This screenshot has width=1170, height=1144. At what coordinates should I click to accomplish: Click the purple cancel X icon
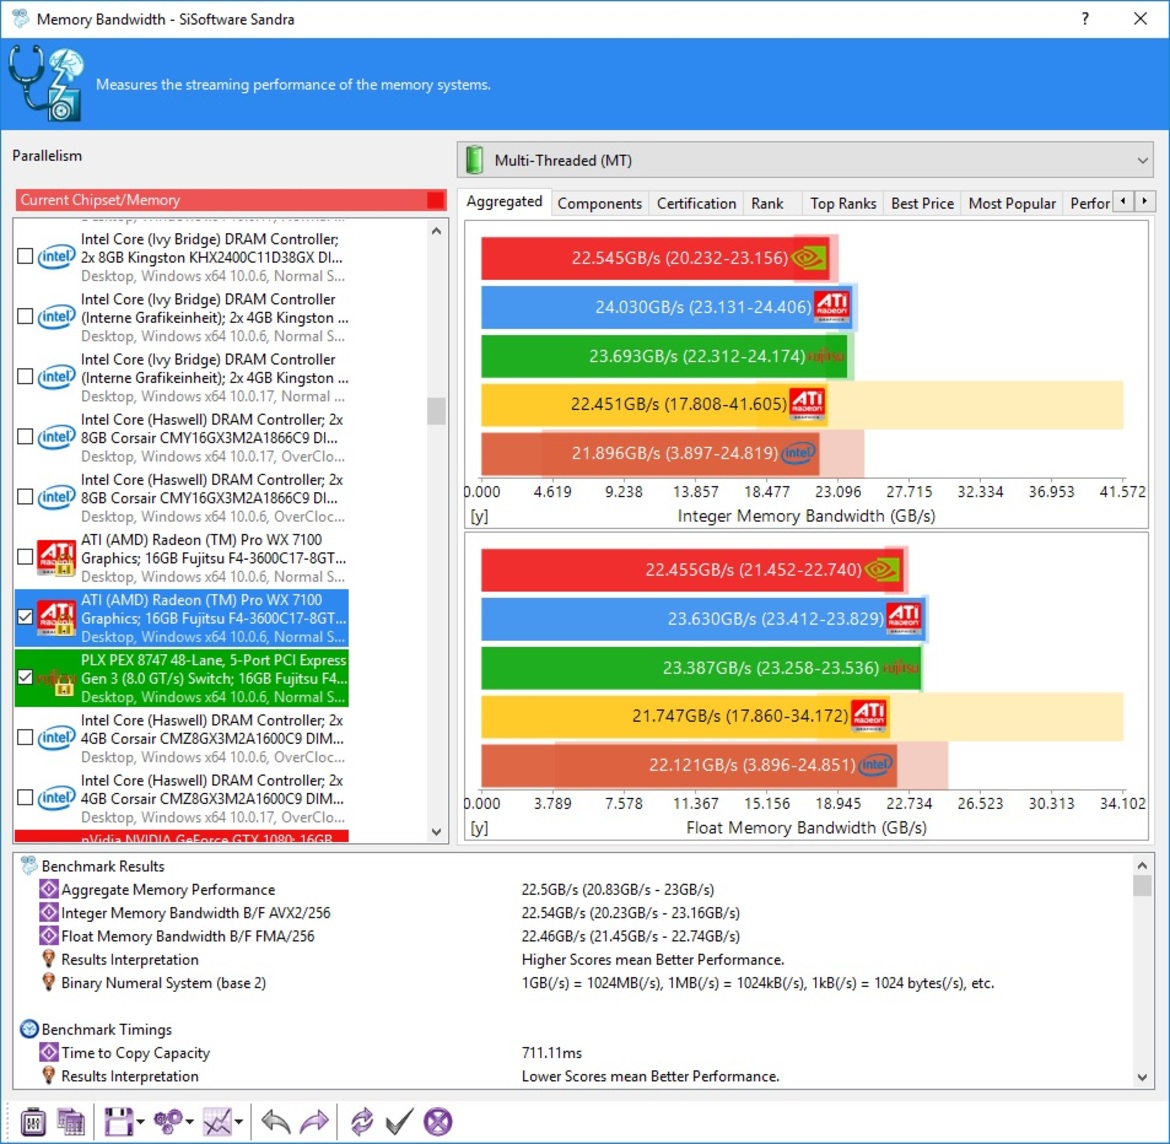438,1122
